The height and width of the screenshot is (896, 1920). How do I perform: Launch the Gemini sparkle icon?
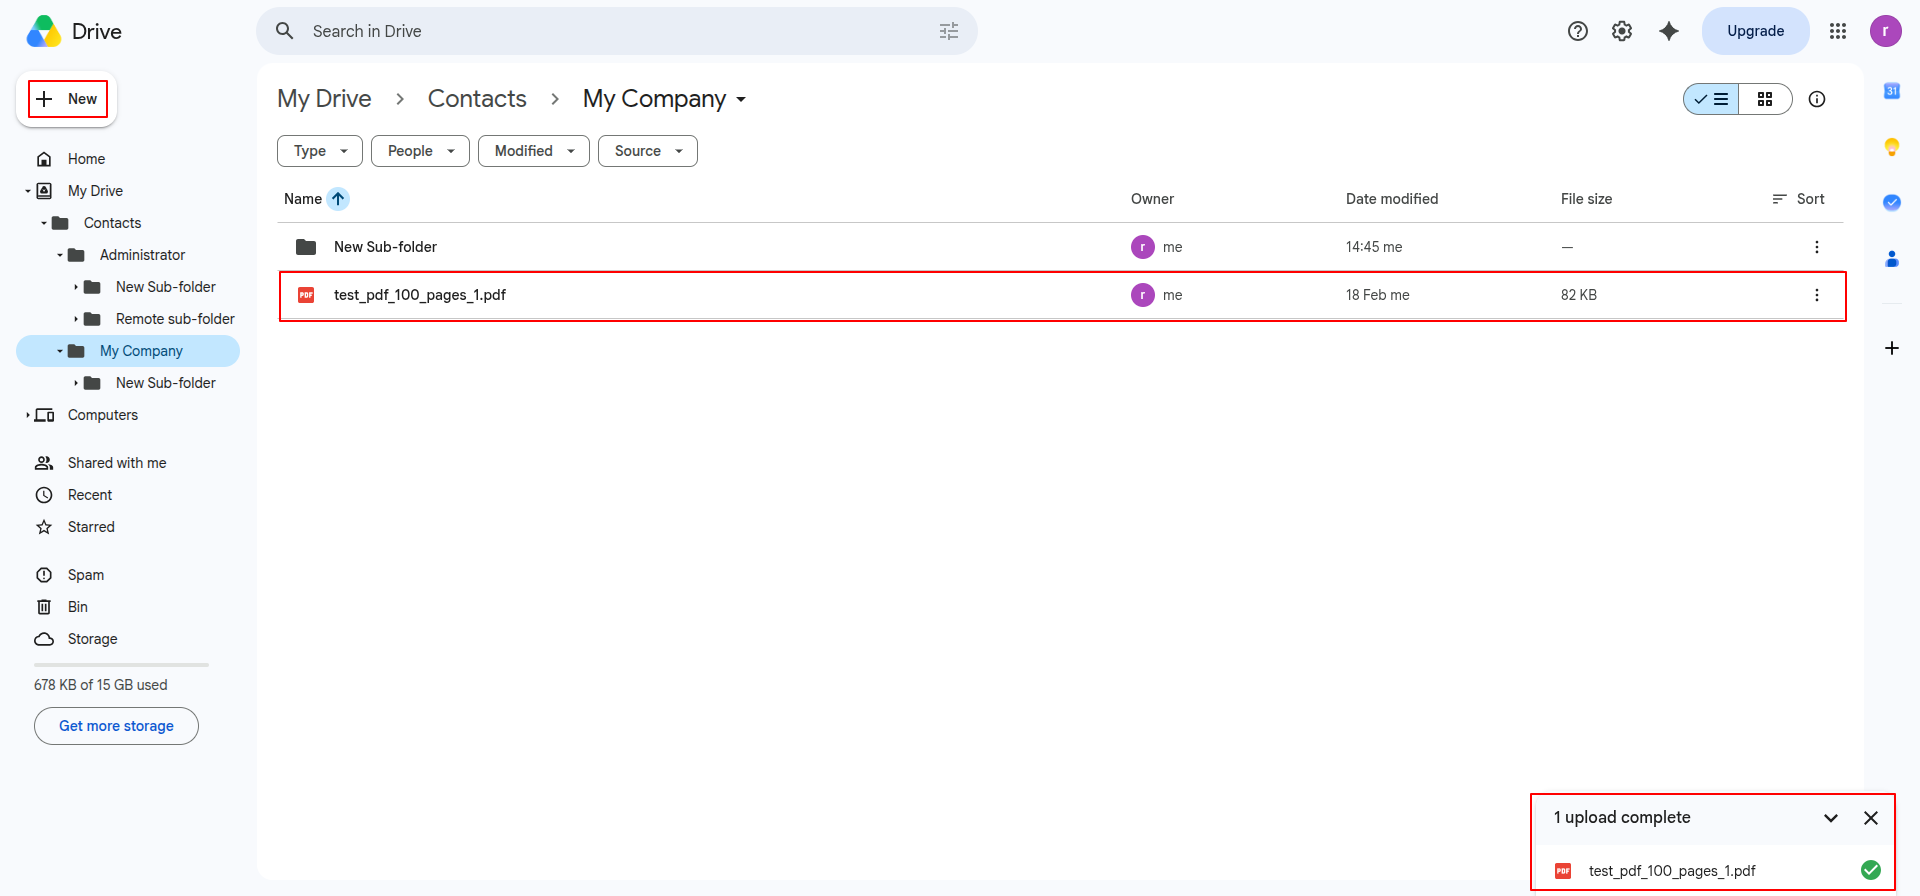pos(1669,31)
